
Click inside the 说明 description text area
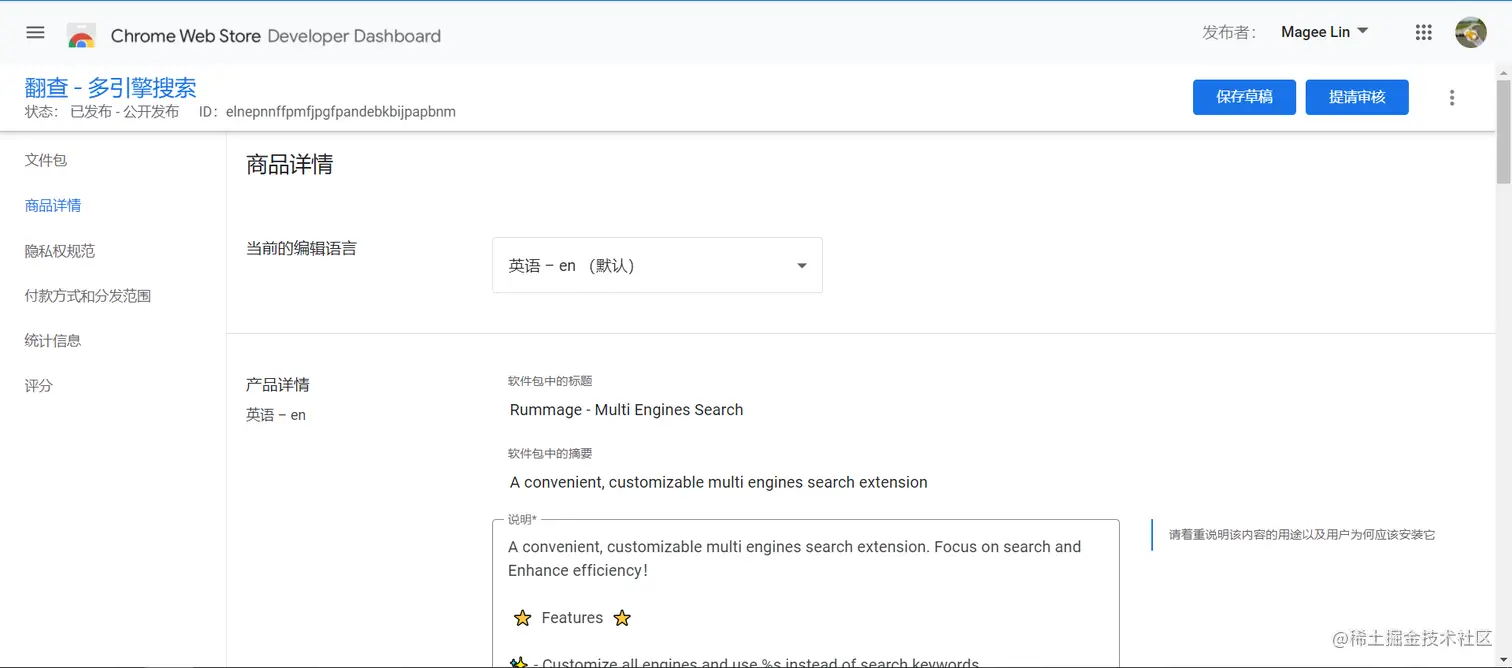pyautogui.click(x=806, y=594)
